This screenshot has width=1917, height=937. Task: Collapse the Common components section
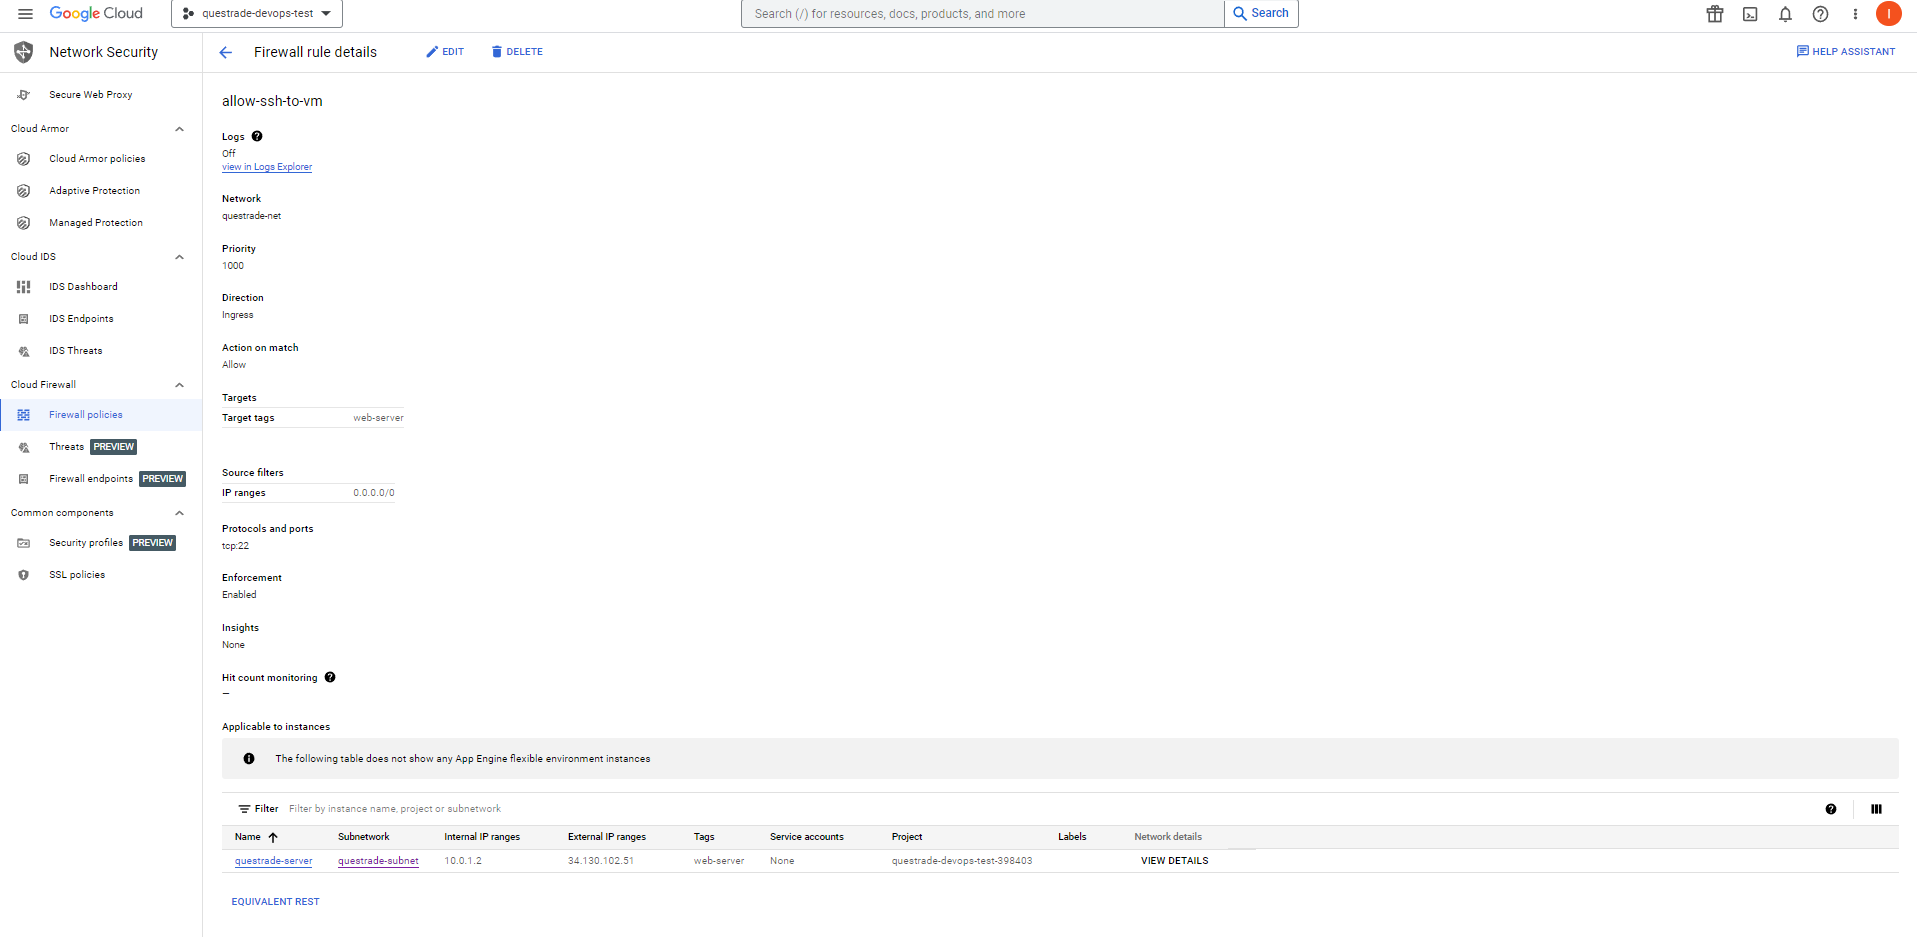(180, 512)
